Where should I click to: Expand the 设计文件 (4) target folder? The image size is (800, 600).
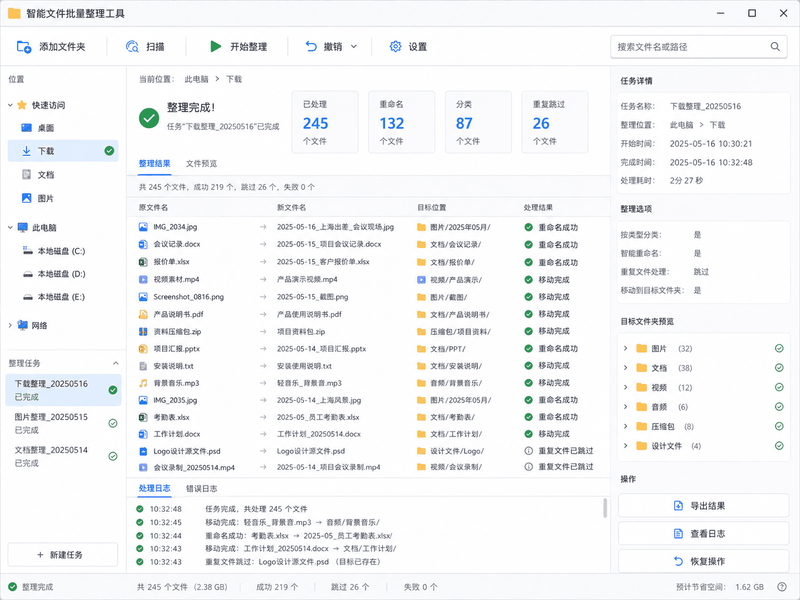[x=626, y=446]
